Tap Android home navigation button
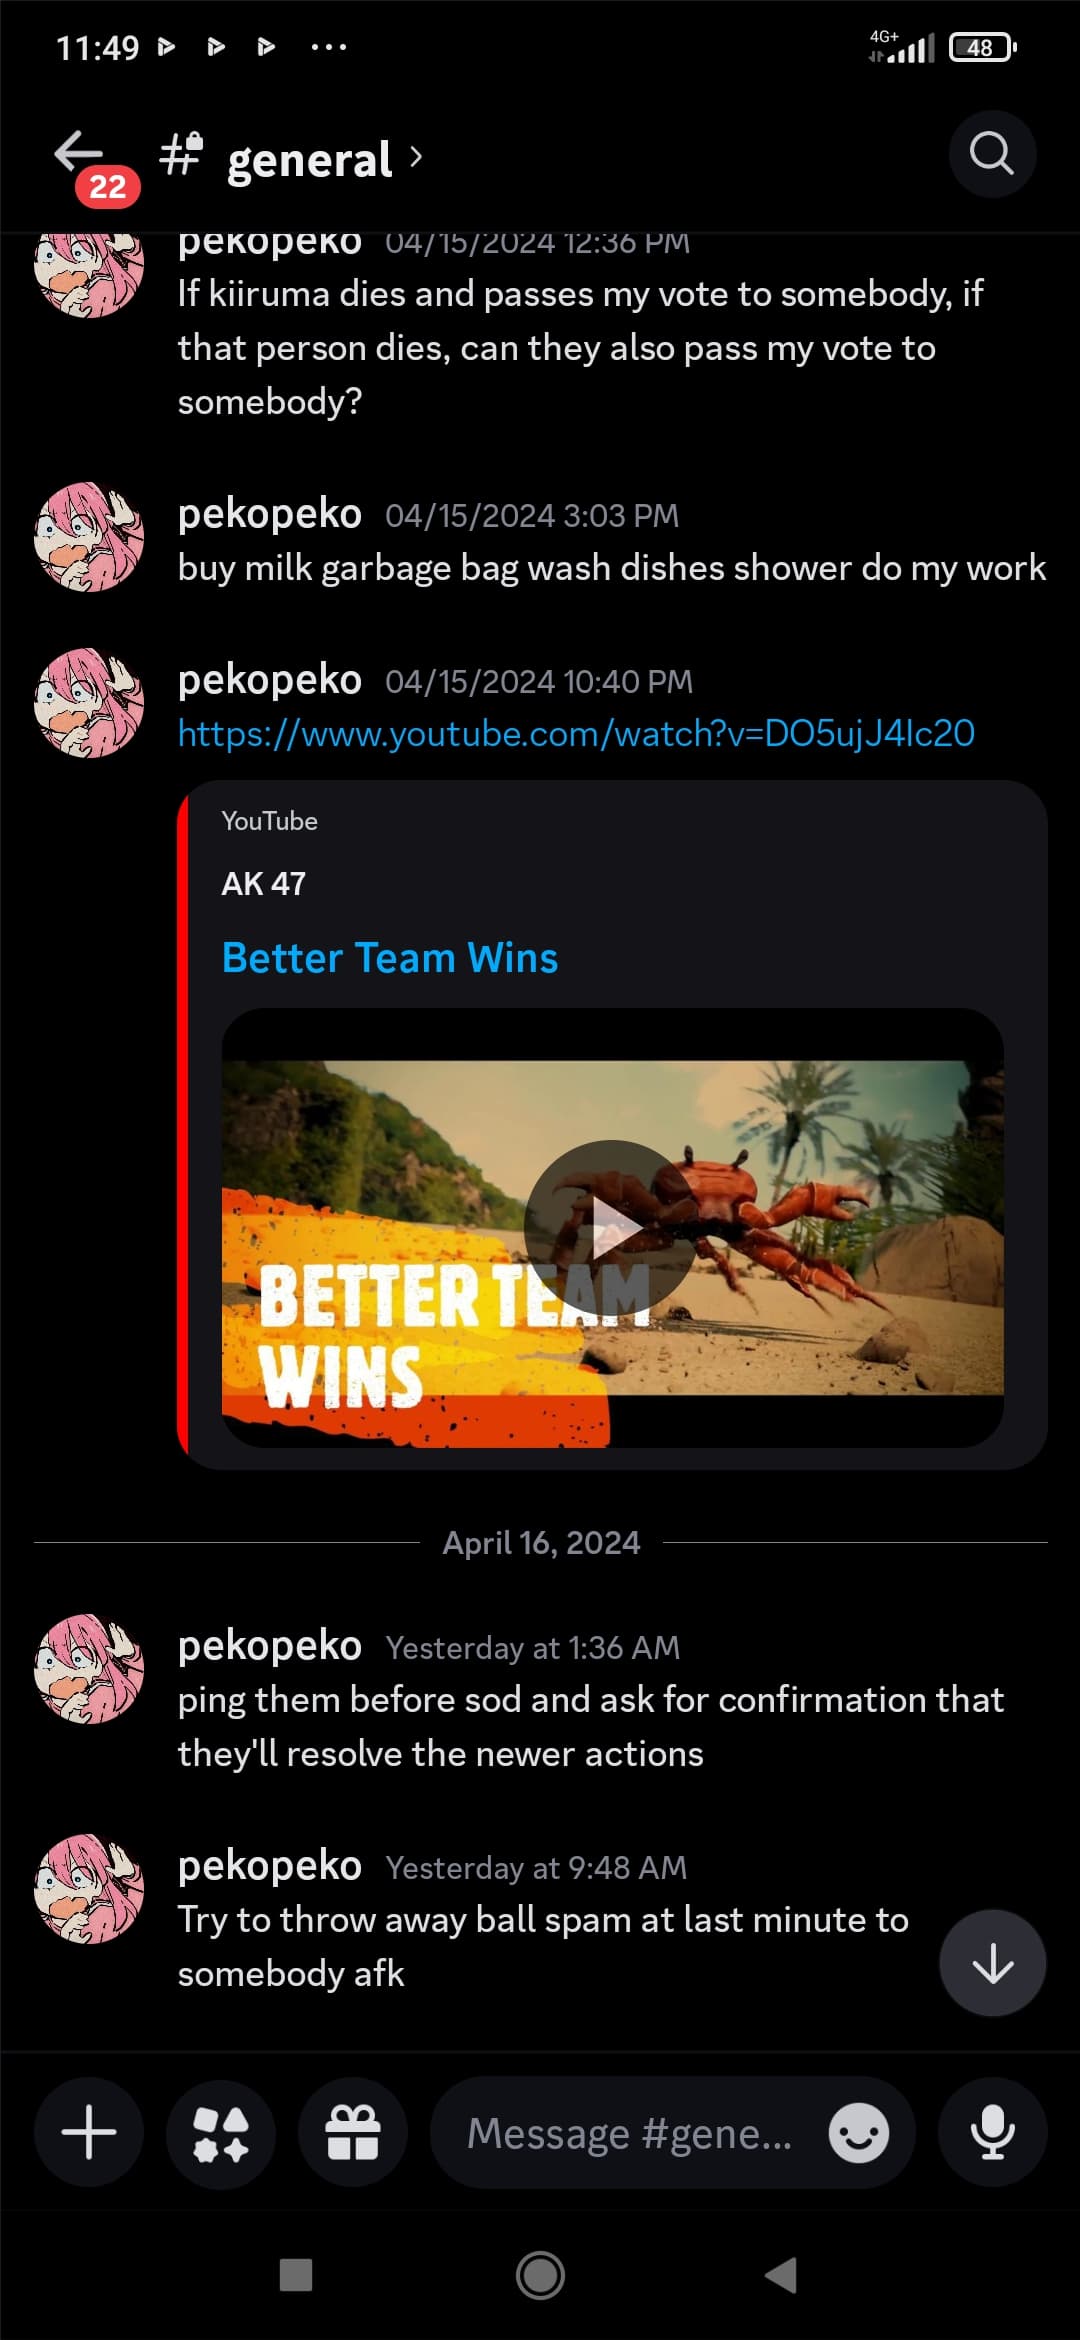This screenshot has width=1080, height=2340. [x=540, y=2276]
